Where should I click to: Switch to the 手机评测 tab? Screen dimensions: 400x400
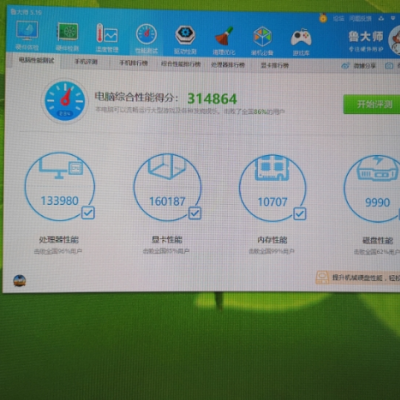[86, 62]
